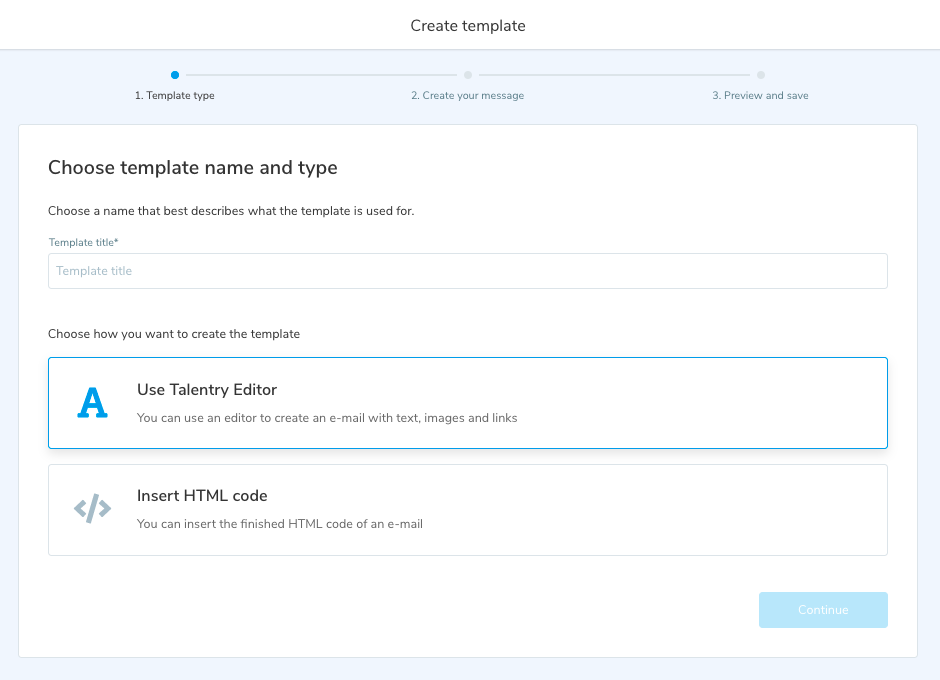
Task: Click the 'Create template' page title
Action: pos(468,25)
